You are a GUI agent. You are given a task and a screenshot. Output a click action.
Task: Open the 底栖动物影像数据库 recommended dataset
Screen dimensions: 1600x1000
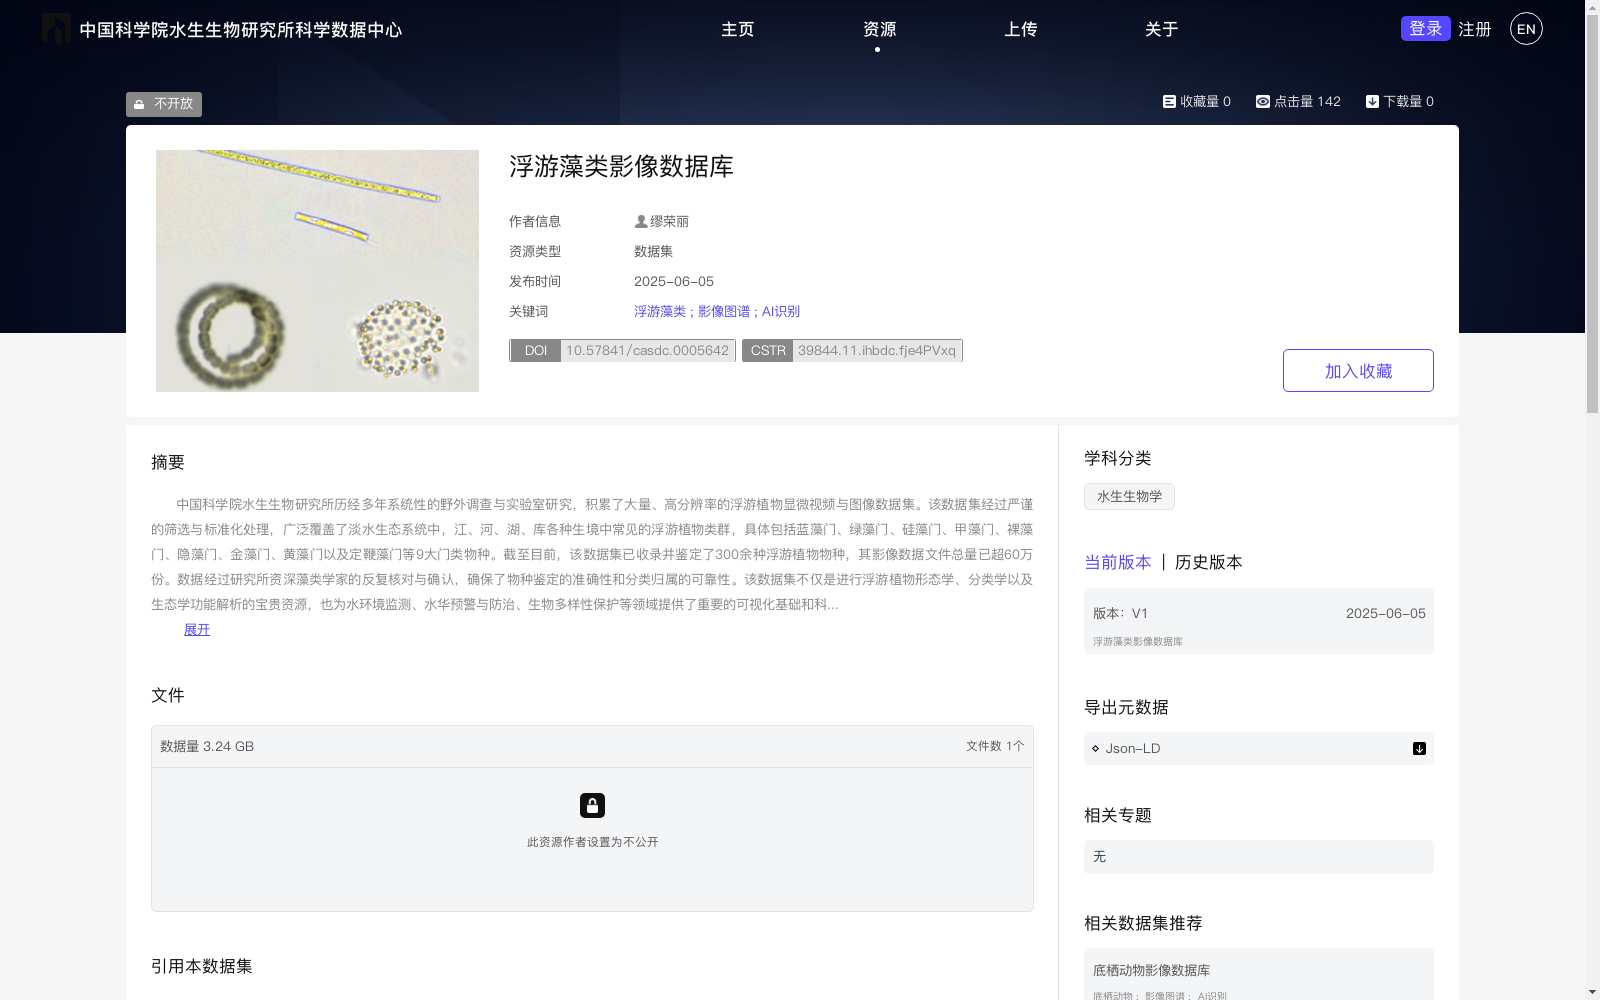pyautogui.click(x=1152, y=970)
